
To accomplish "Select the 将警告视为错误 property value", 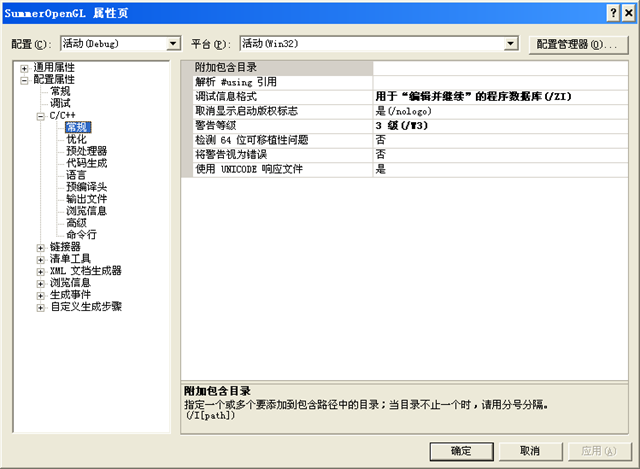I will tap(498, 155).
